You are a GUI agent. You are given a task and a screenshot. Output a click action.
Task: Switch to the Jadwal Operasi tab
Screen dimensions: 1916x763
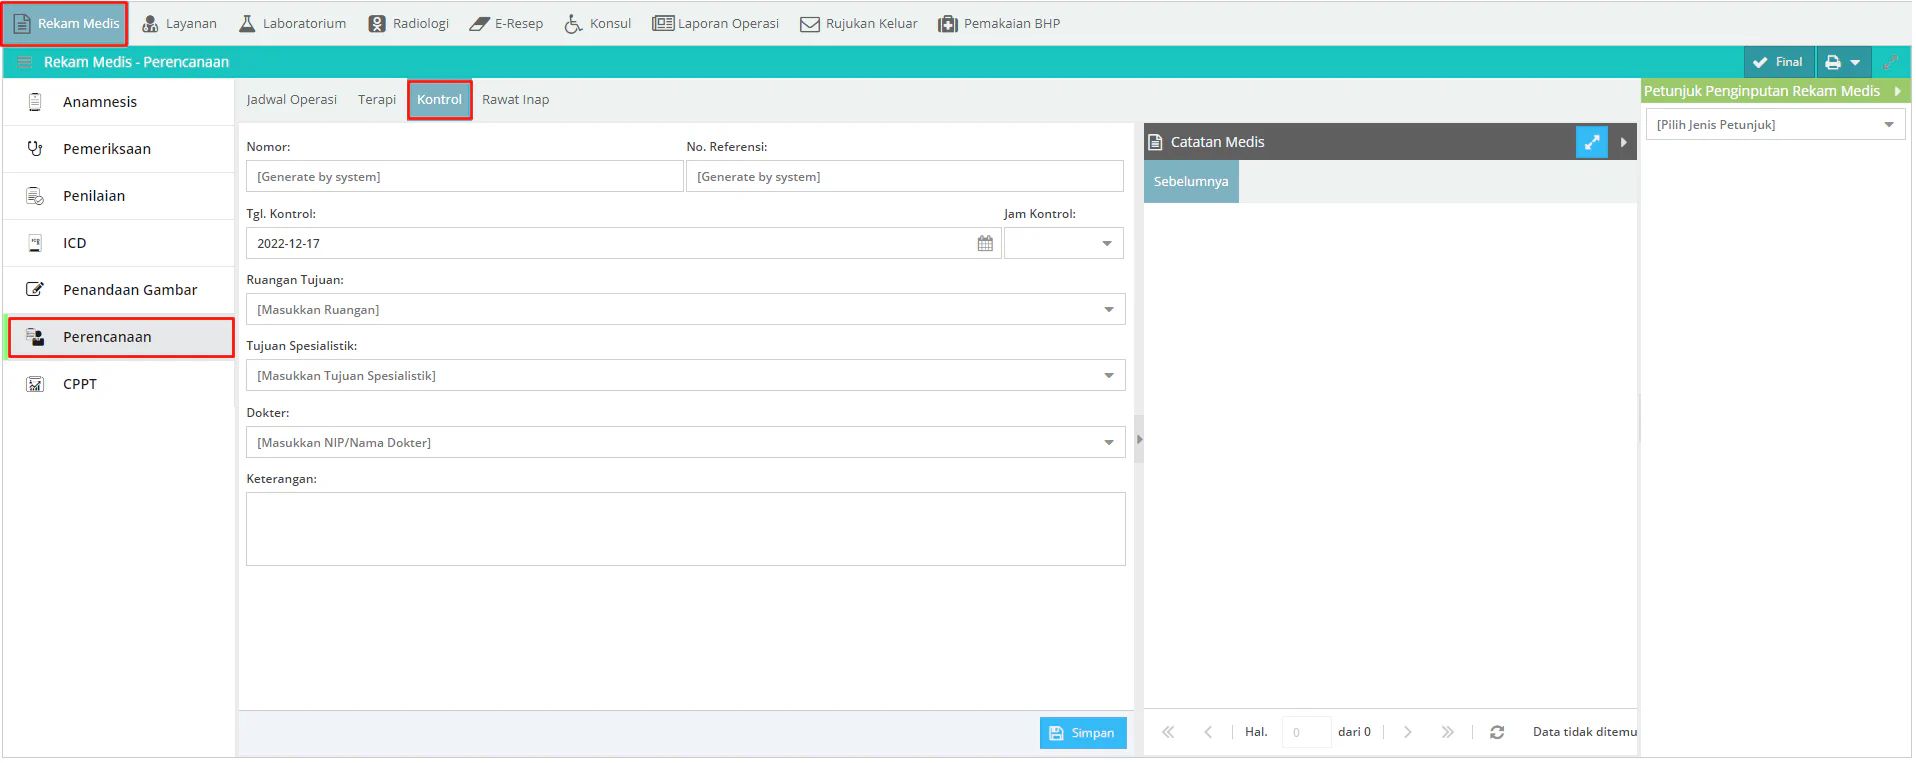pyautogui.click(x=291, y=100)
